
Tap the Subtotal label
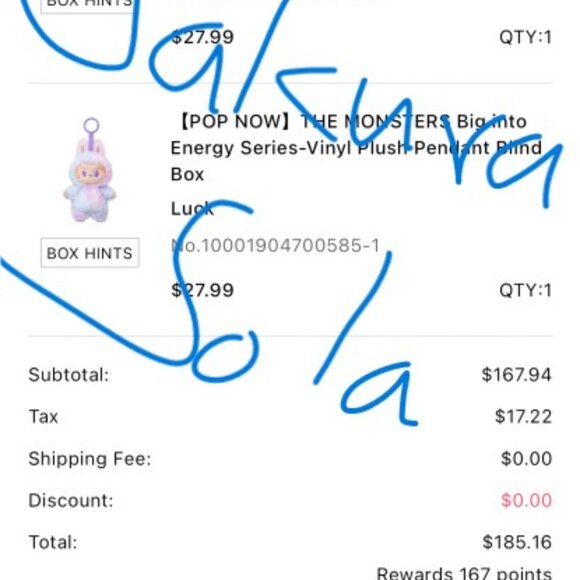[x=69, y=375]
